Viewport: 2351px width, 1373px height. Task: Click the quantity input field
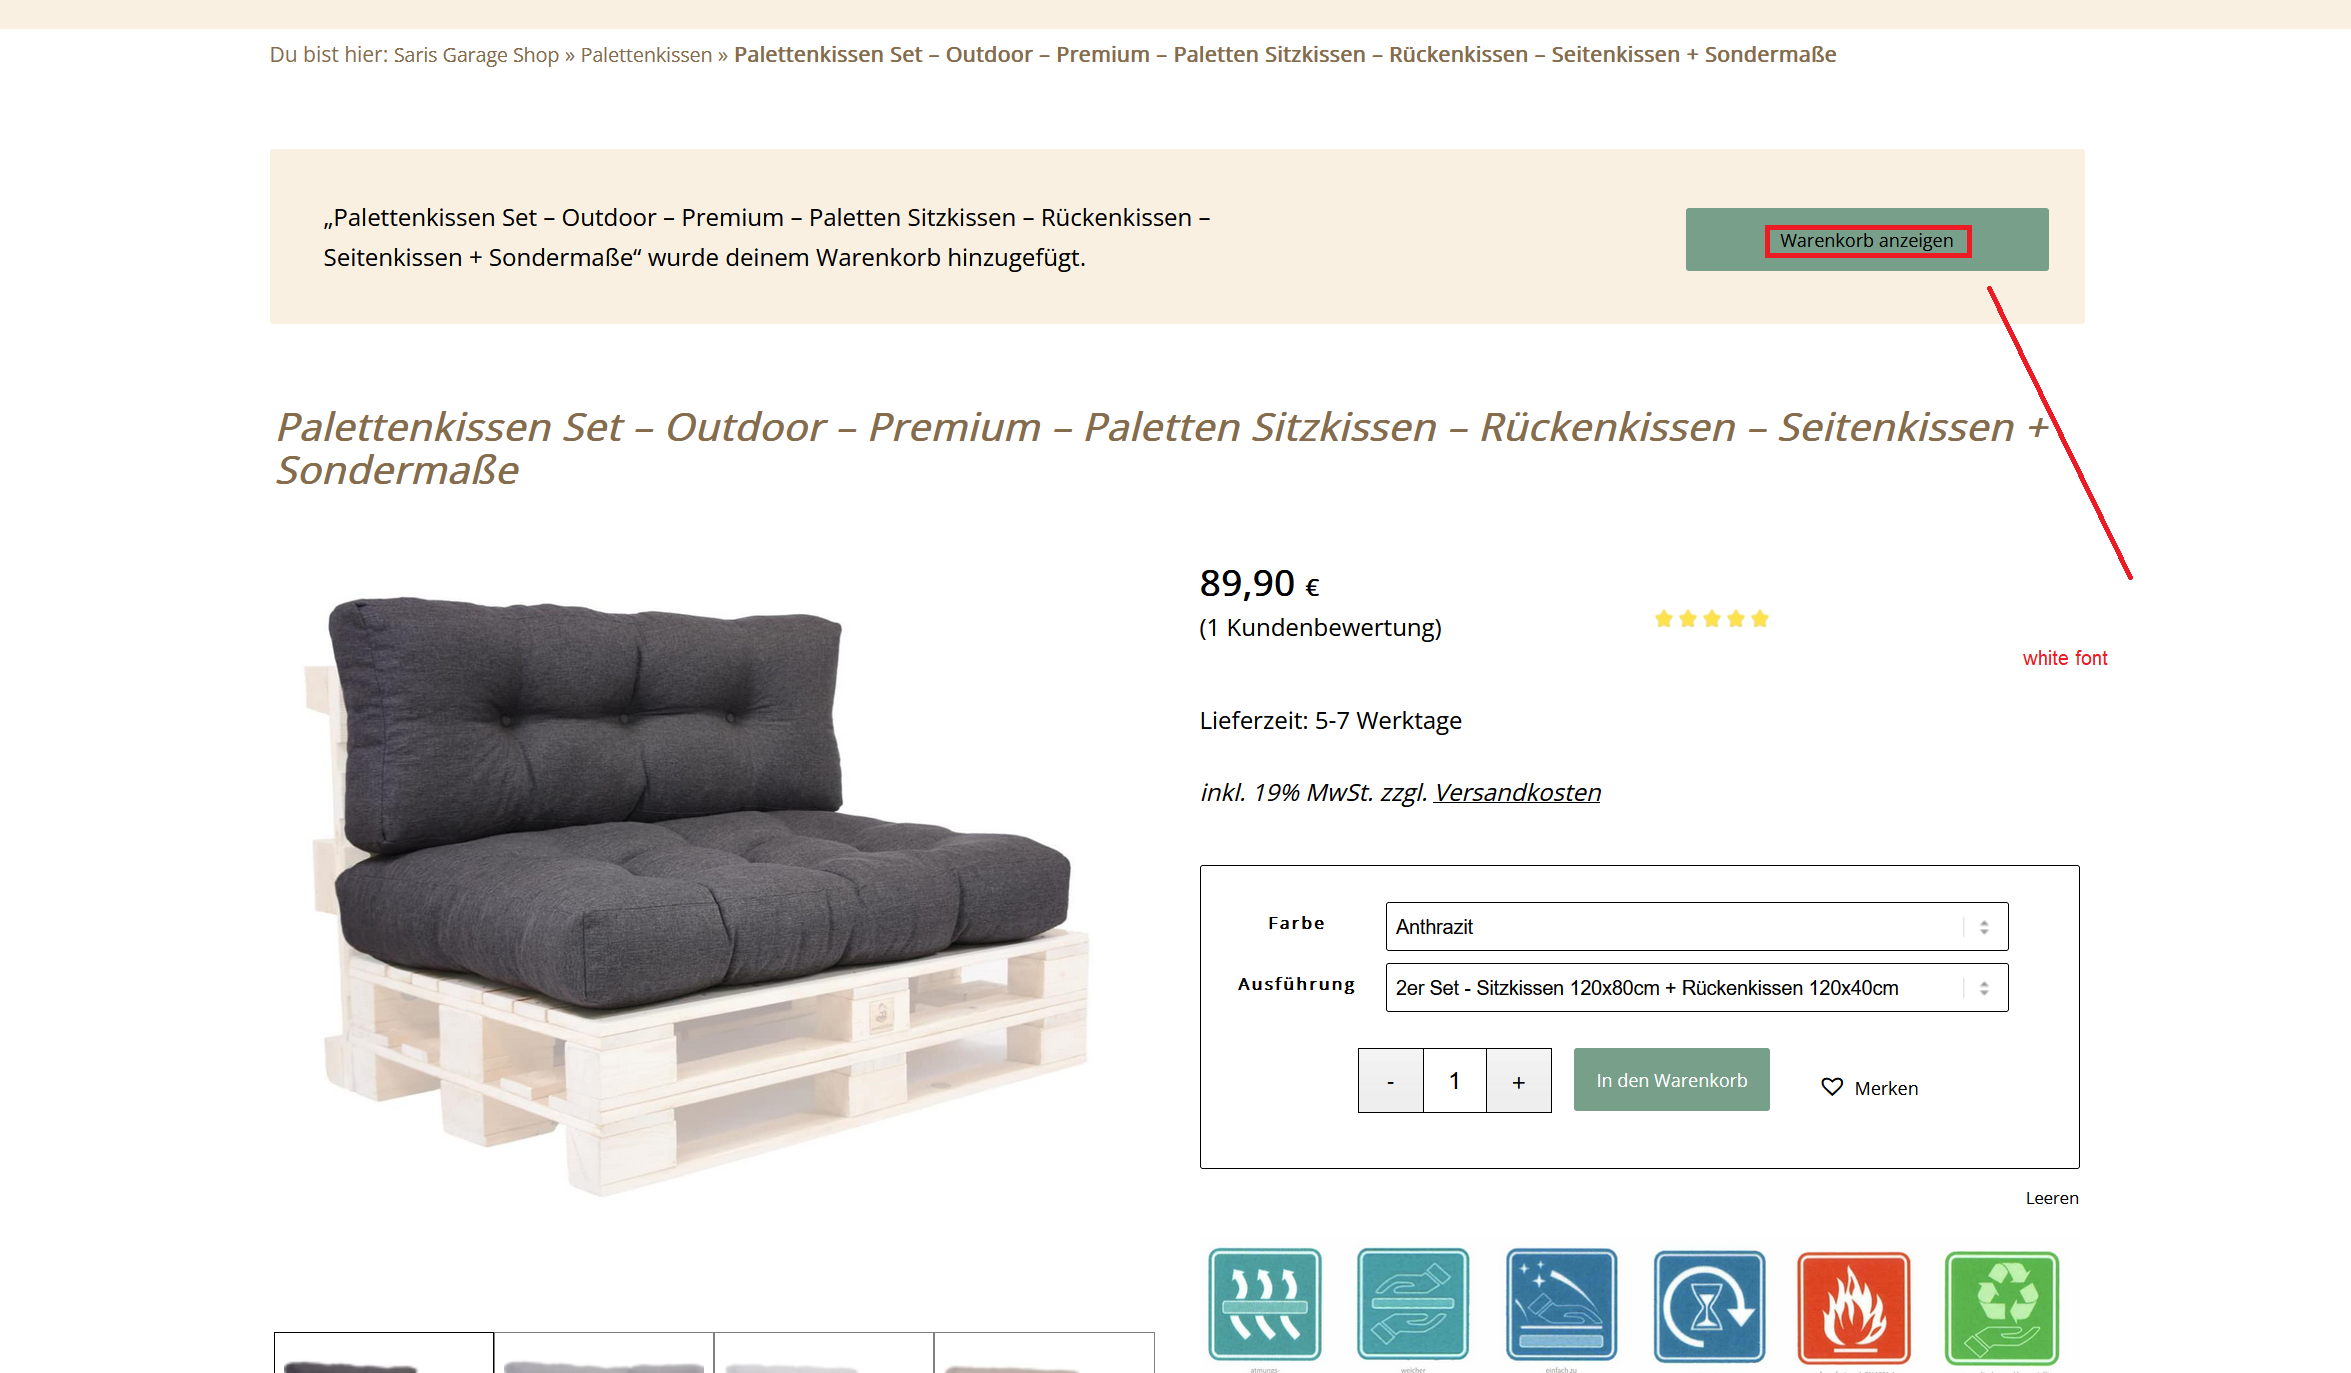[x=1455, y=1081]
